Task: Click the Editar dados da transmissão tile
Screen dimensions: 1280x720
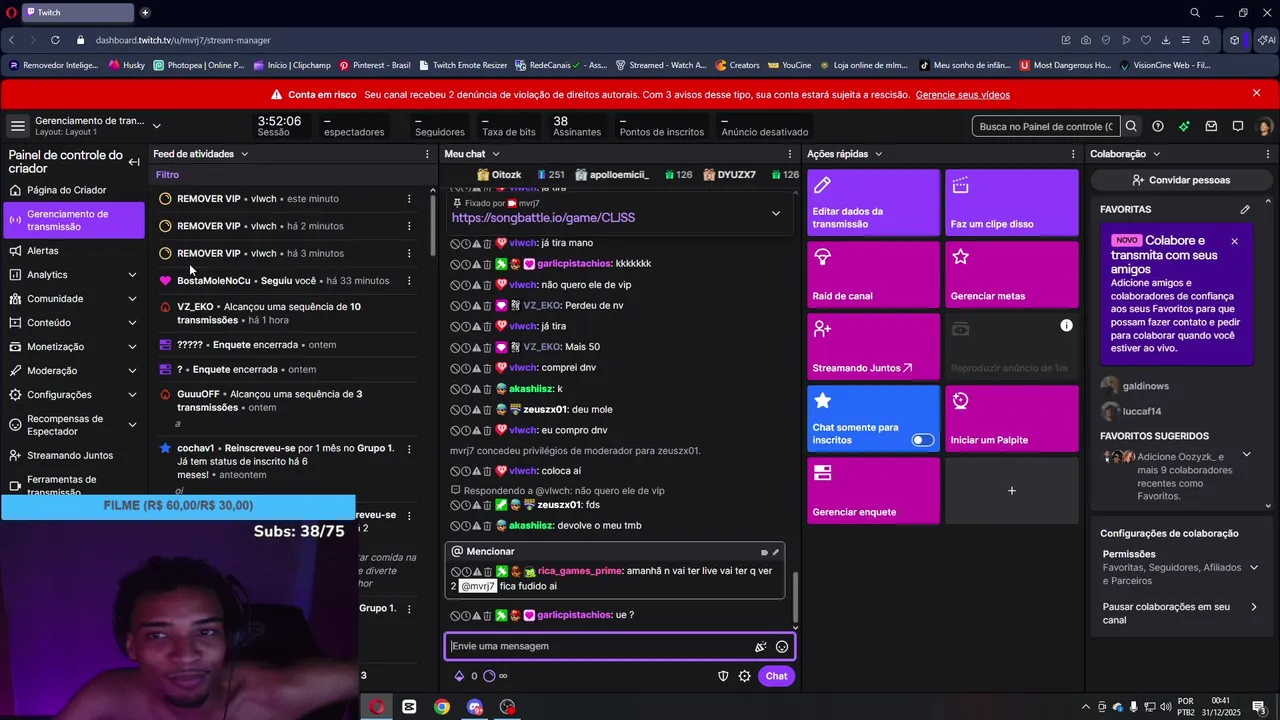Action: (x=873, y=203)
